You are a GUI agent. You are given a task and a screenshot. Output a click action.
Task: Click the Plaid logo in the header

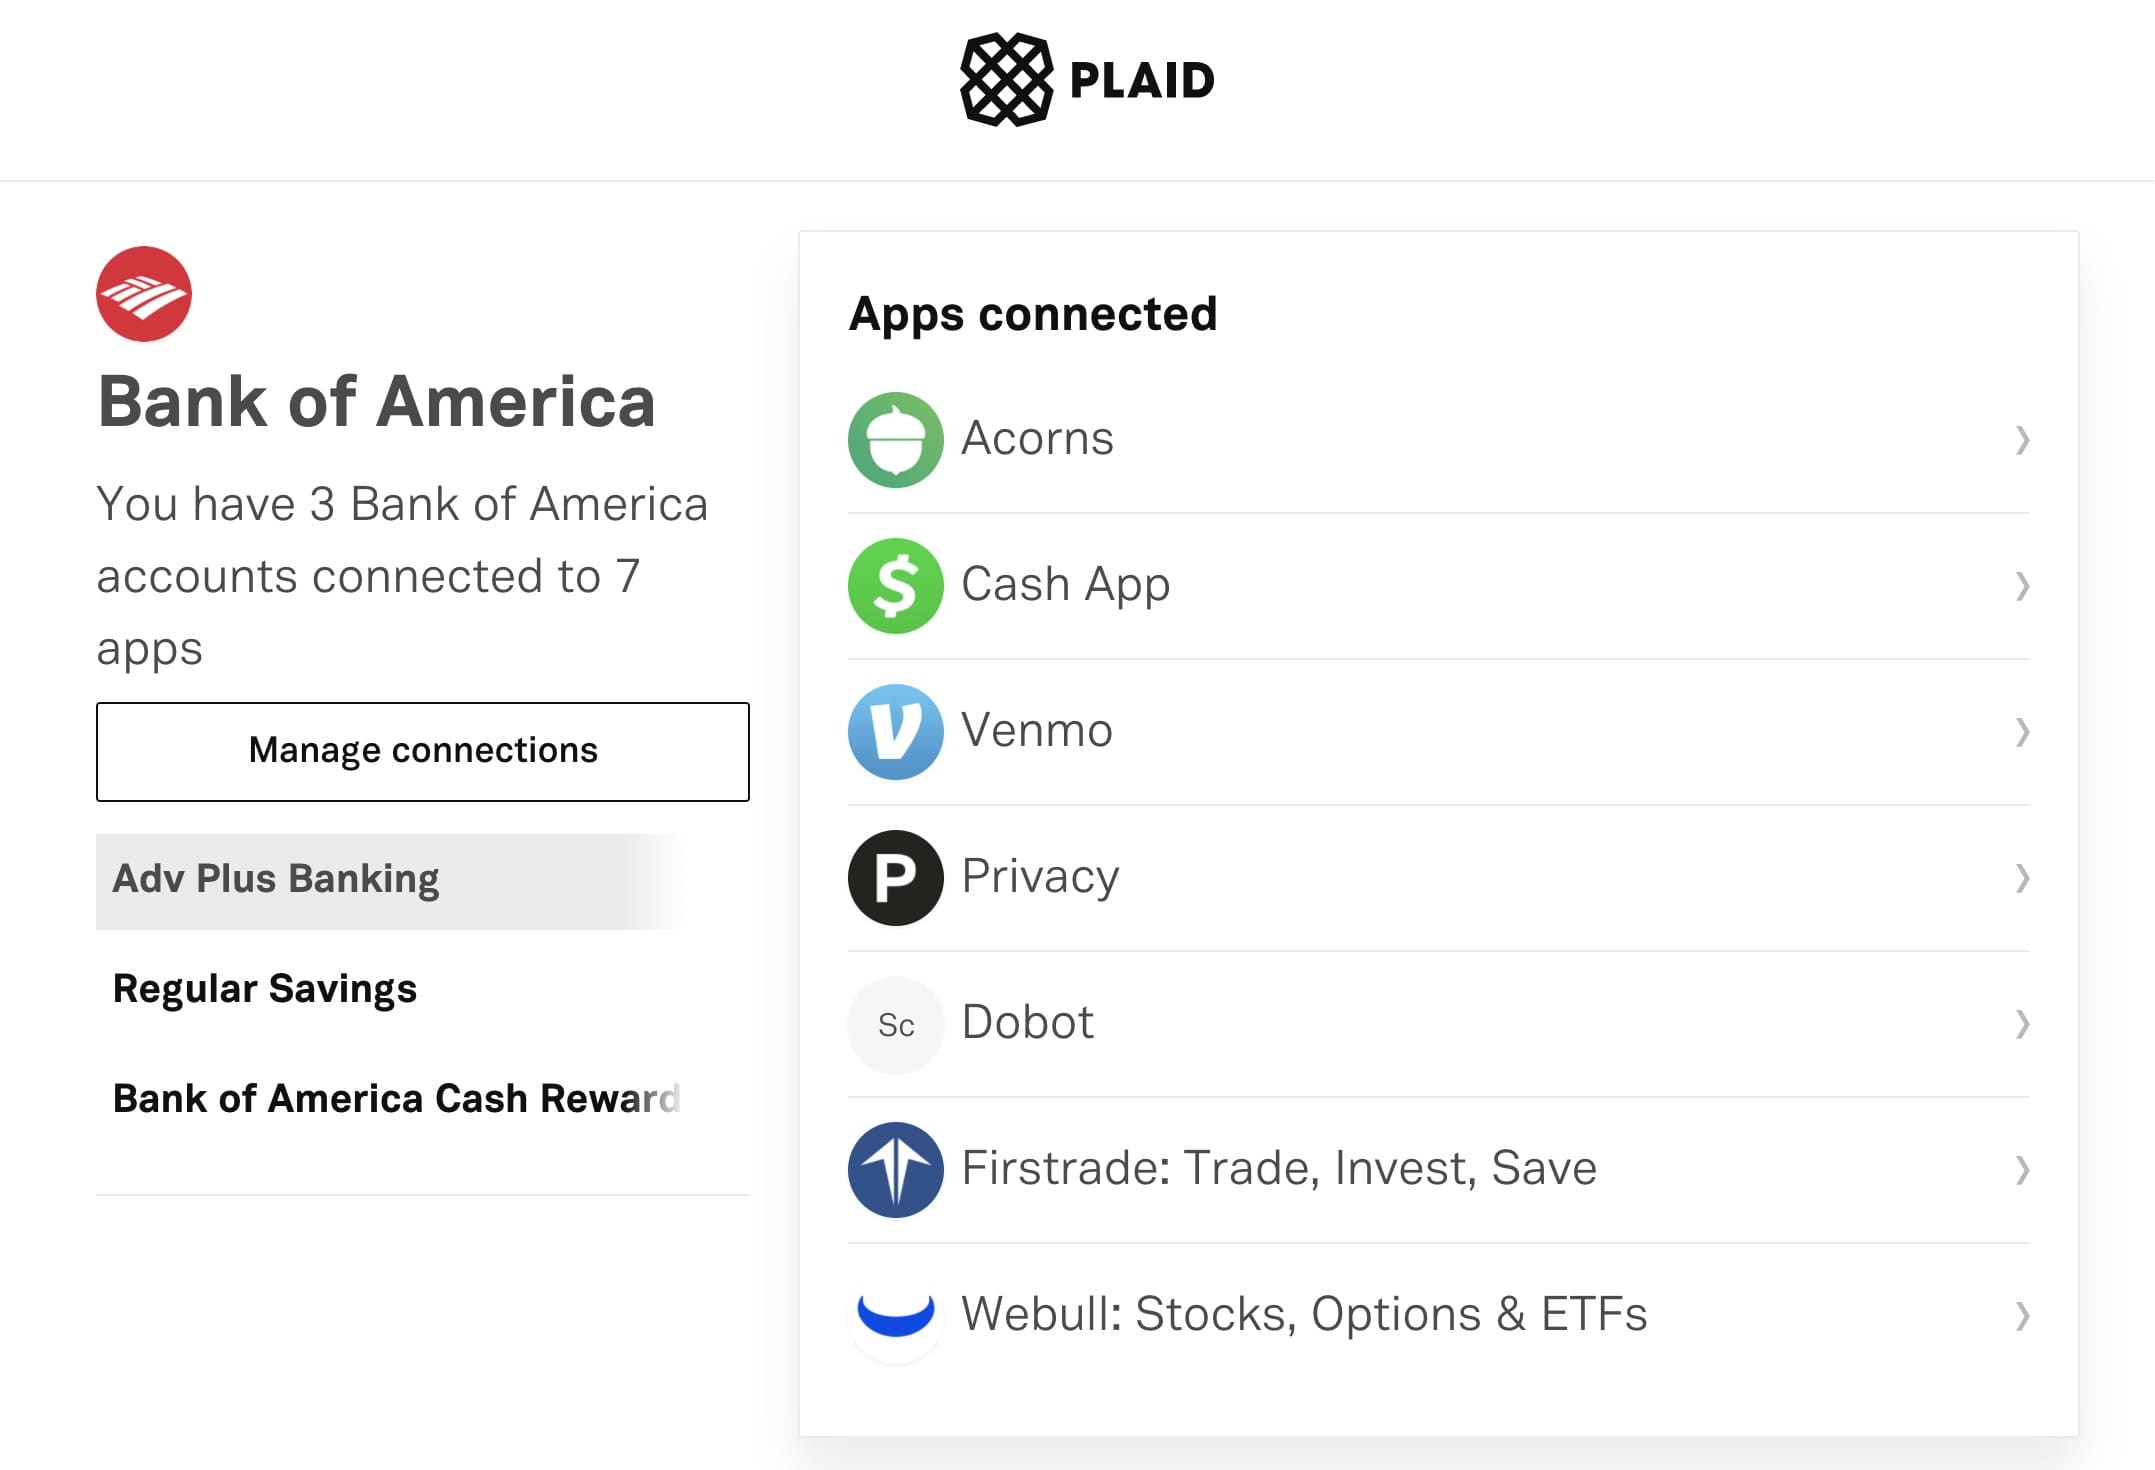pos(1086,80)
